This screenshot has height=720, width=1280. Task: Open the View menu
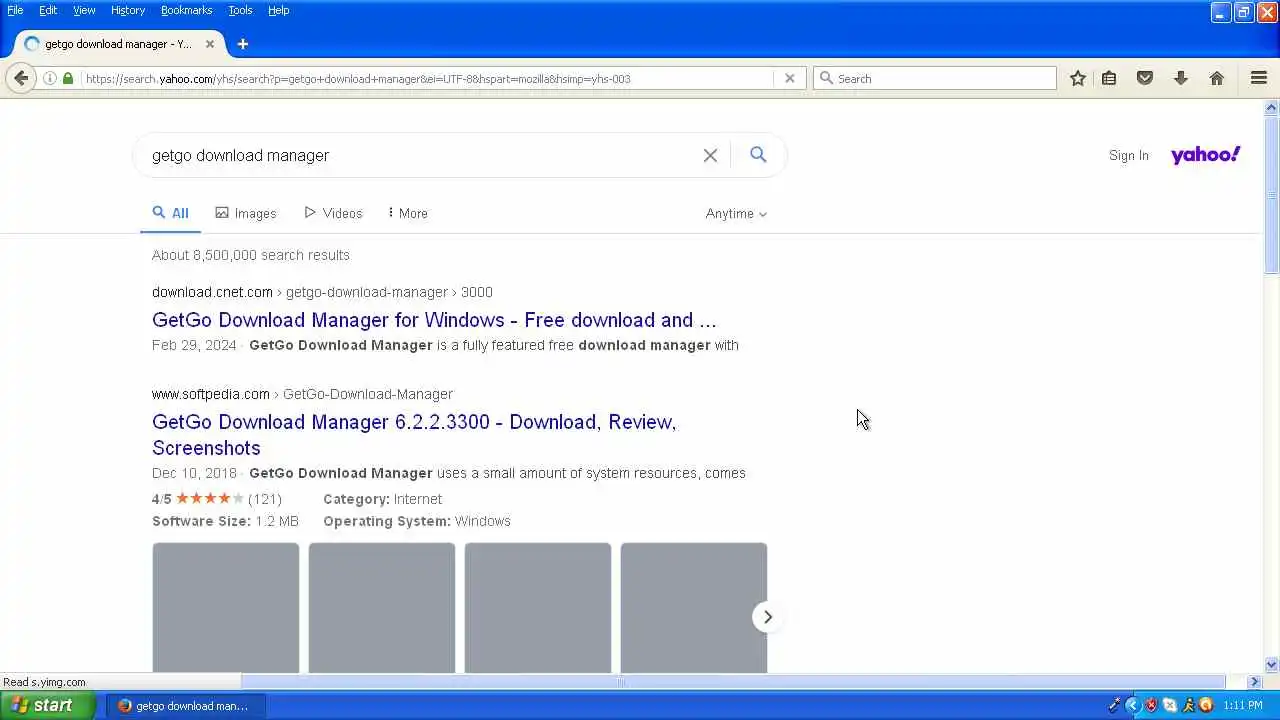pyautogui.click(x=84, y=10)
